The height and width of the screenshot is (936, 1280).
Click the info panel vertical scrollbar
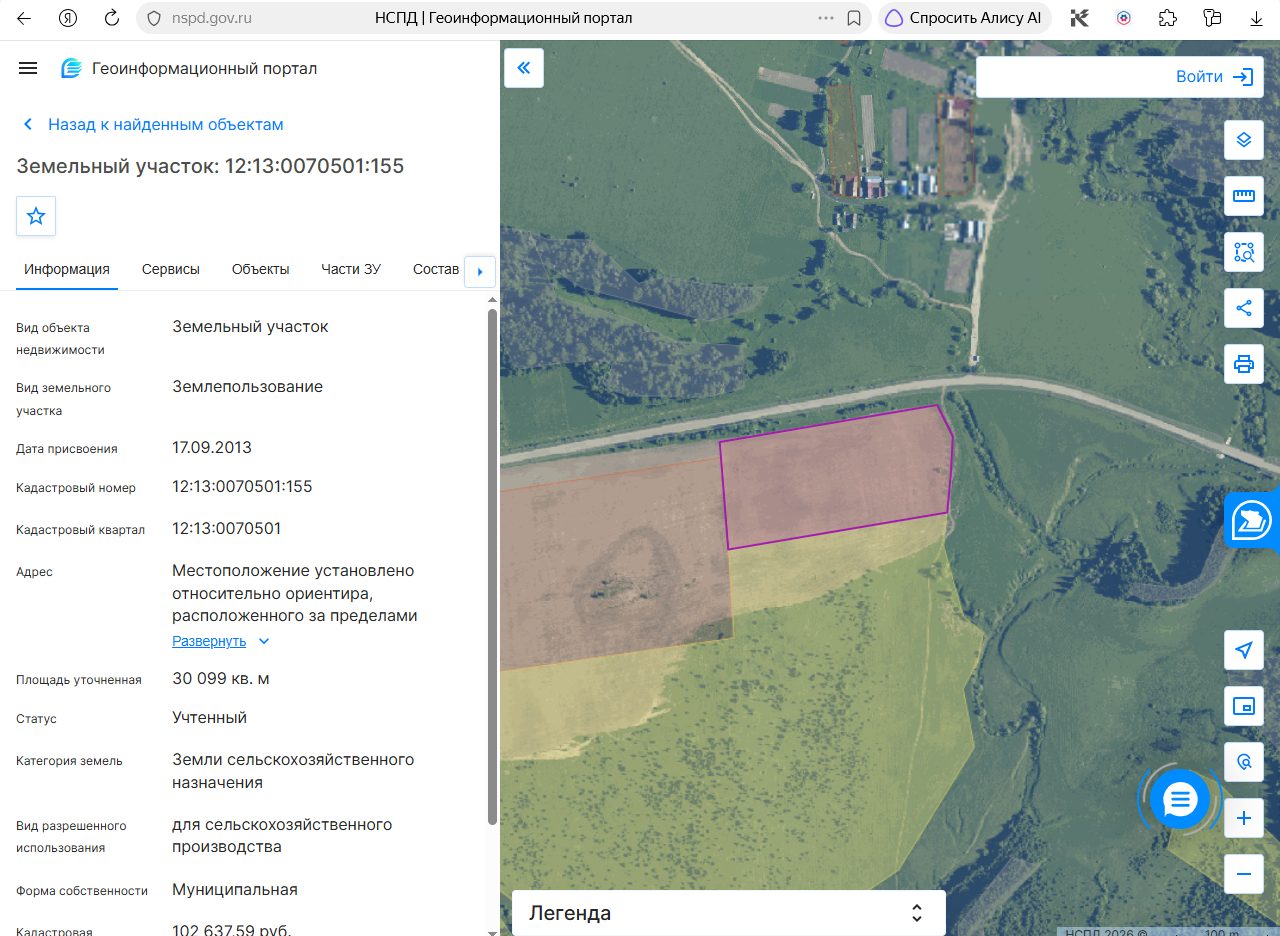(492, 567)
